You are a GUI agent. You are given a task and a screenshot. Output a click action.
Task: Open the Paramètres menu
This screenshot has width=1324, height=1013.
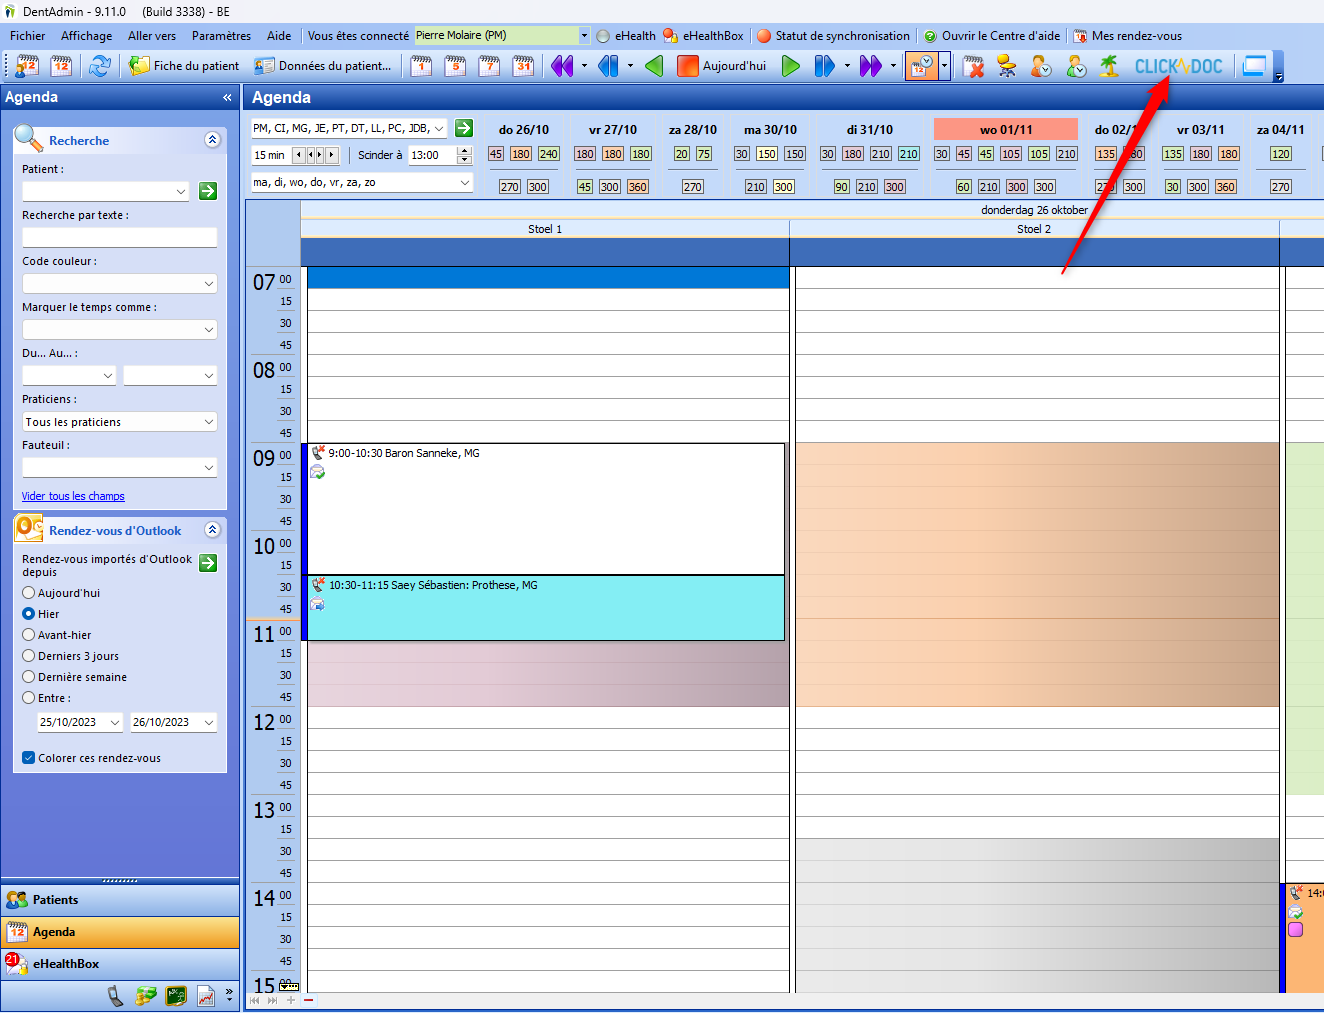point(220,35)
